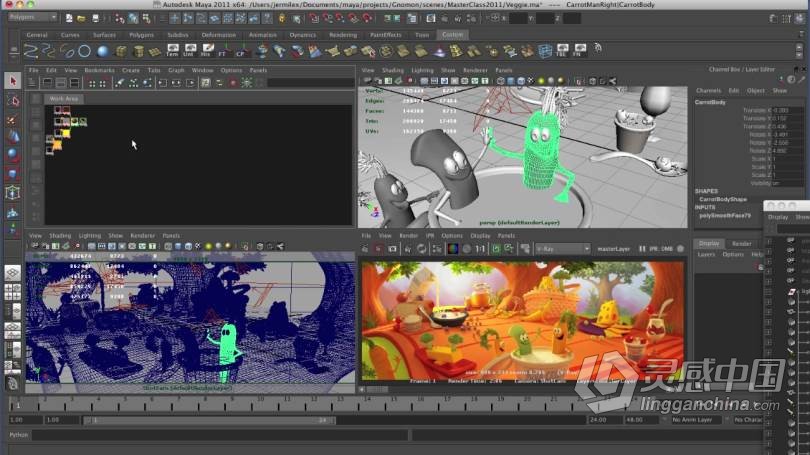Click the Python command line input field
The width and height of the screenshot is (810, 455).
click(221, 435)
